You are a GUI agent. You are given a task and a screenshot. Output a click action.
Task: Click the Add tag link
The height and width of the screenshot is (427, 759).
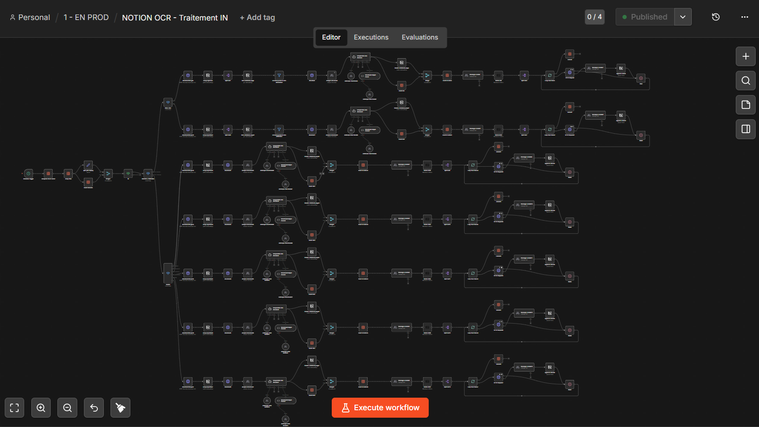click(x=258, y=17)
